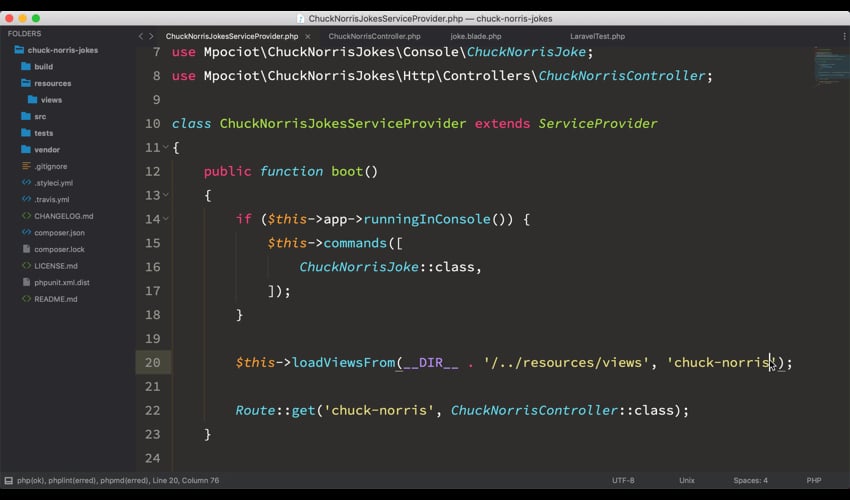Click the CHANGELOG.md file icon
This screenshot has height=500, width=850.
click(26, 216)
